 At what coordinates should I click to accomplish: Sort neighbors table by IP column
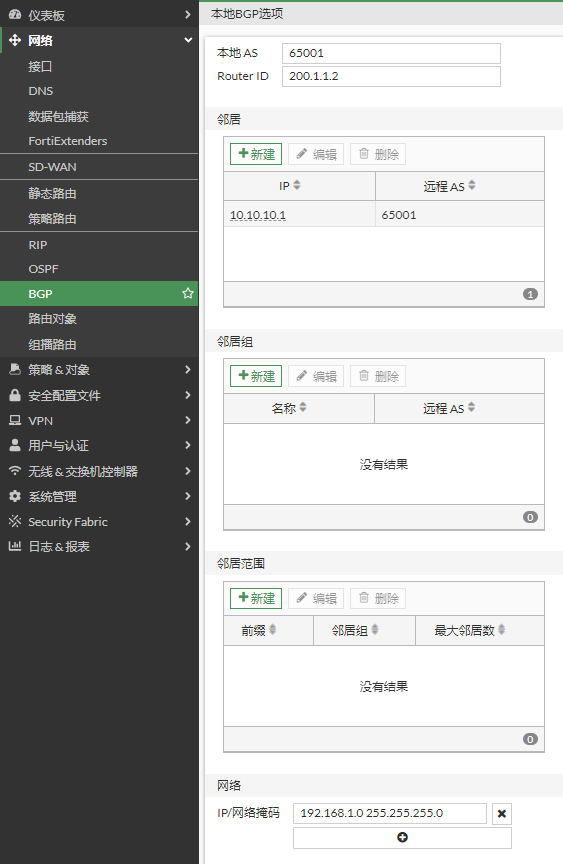(297, 185)
